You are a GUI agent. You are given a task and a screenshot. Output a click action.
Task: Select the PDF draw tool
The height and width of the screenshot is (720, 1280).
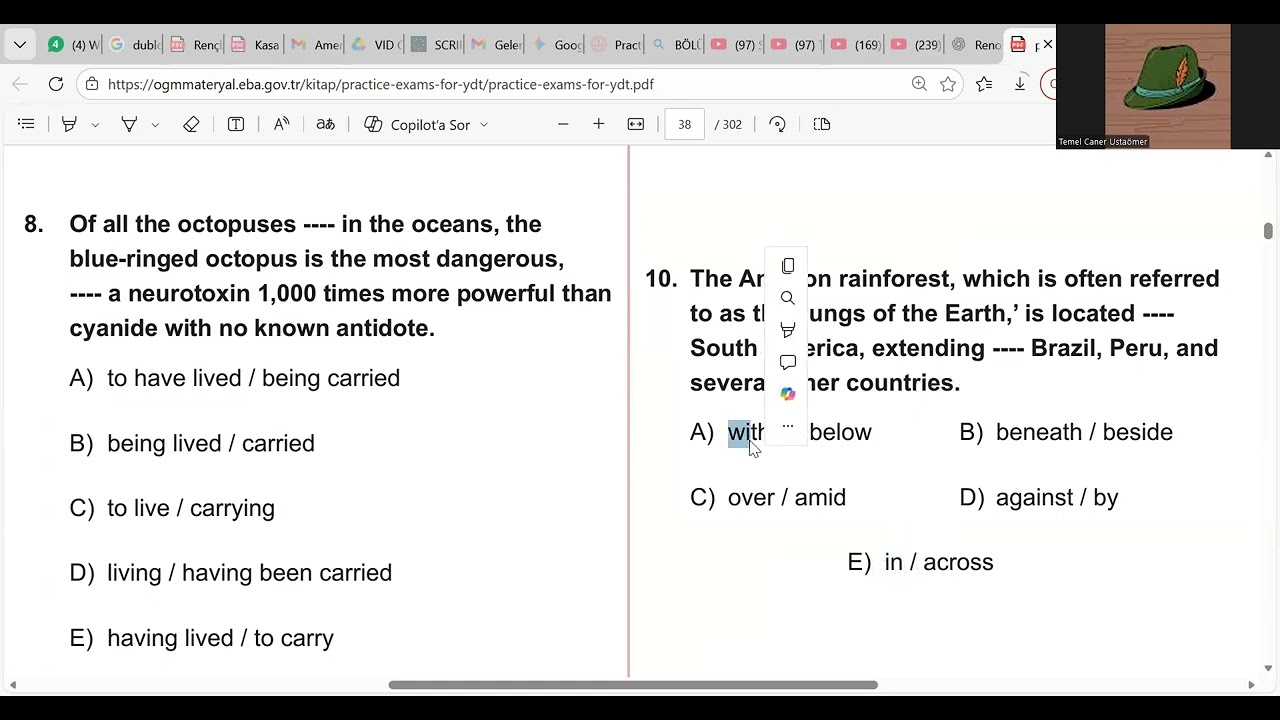tap(129, 124)
